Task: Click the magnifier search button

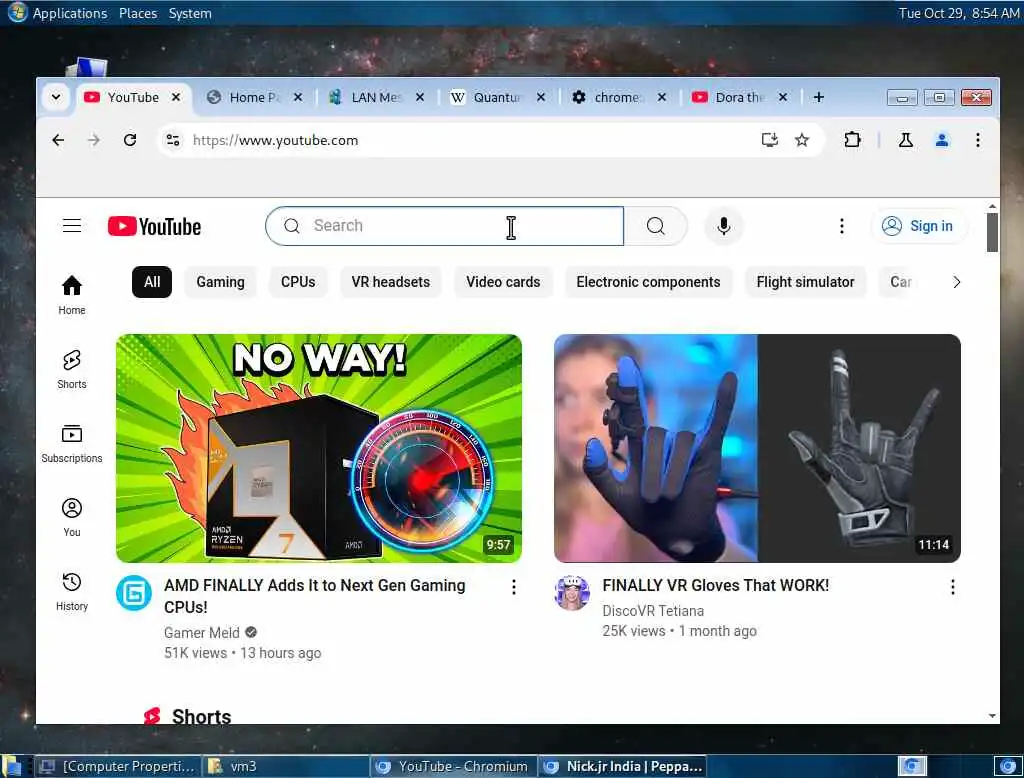Action: pos(656,226)
